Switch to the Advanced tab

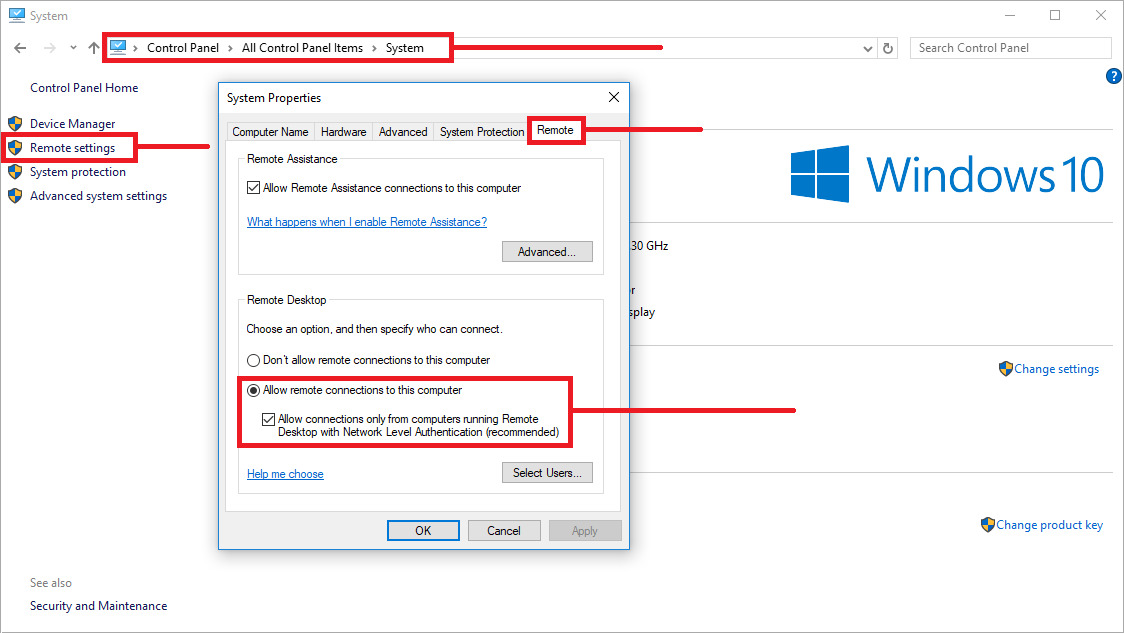[403, 132]
